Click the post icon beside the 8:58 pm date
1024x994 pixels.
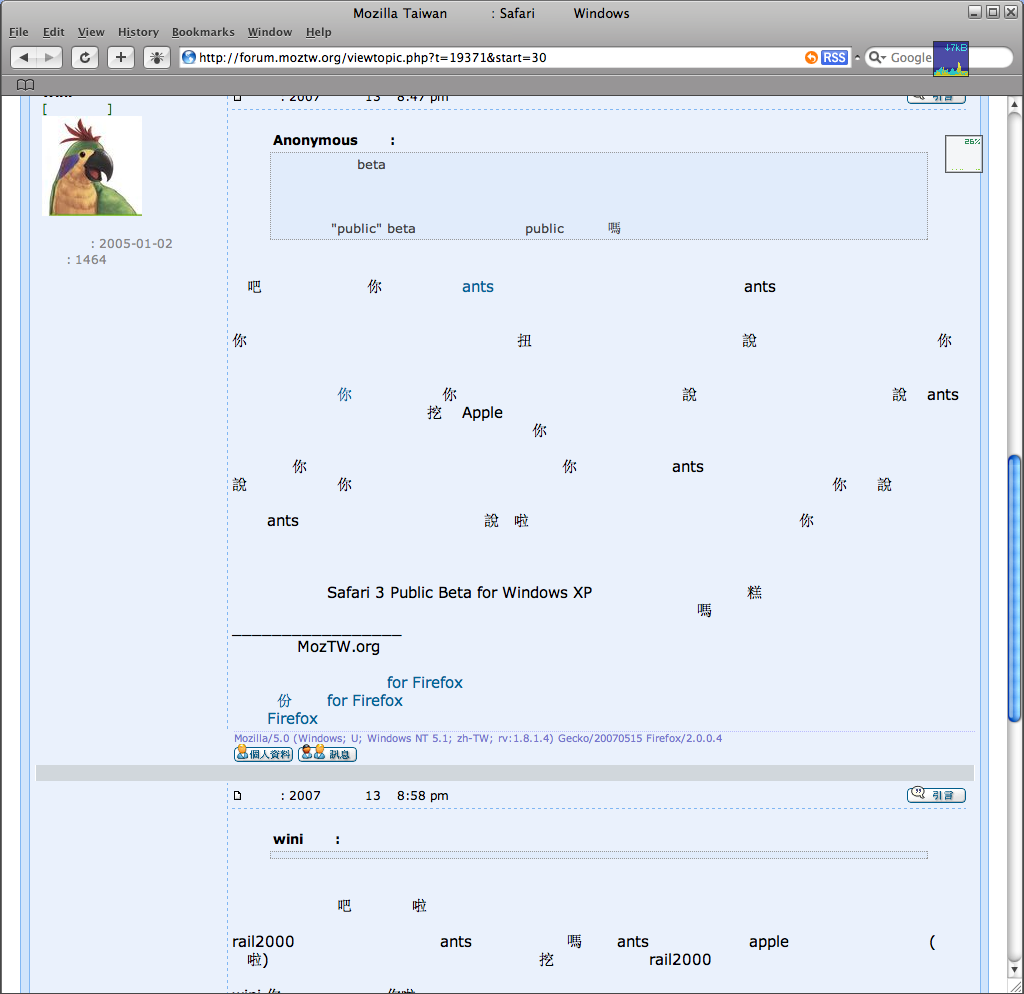tap(238, 795)
